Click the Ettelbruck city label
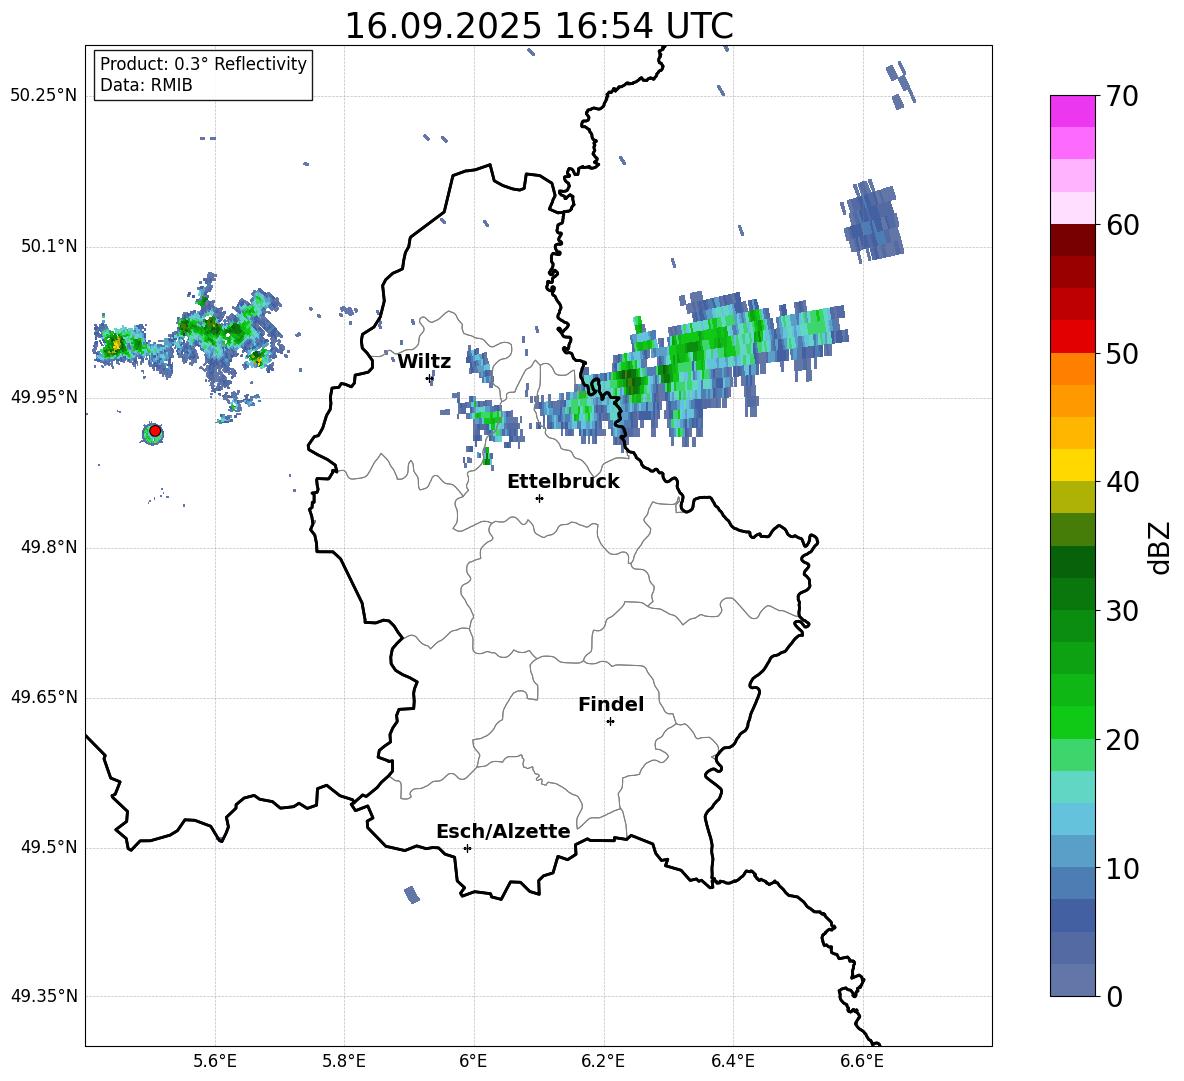The height and width of the screenshot is (1081, 1184). tap(563, 482)
